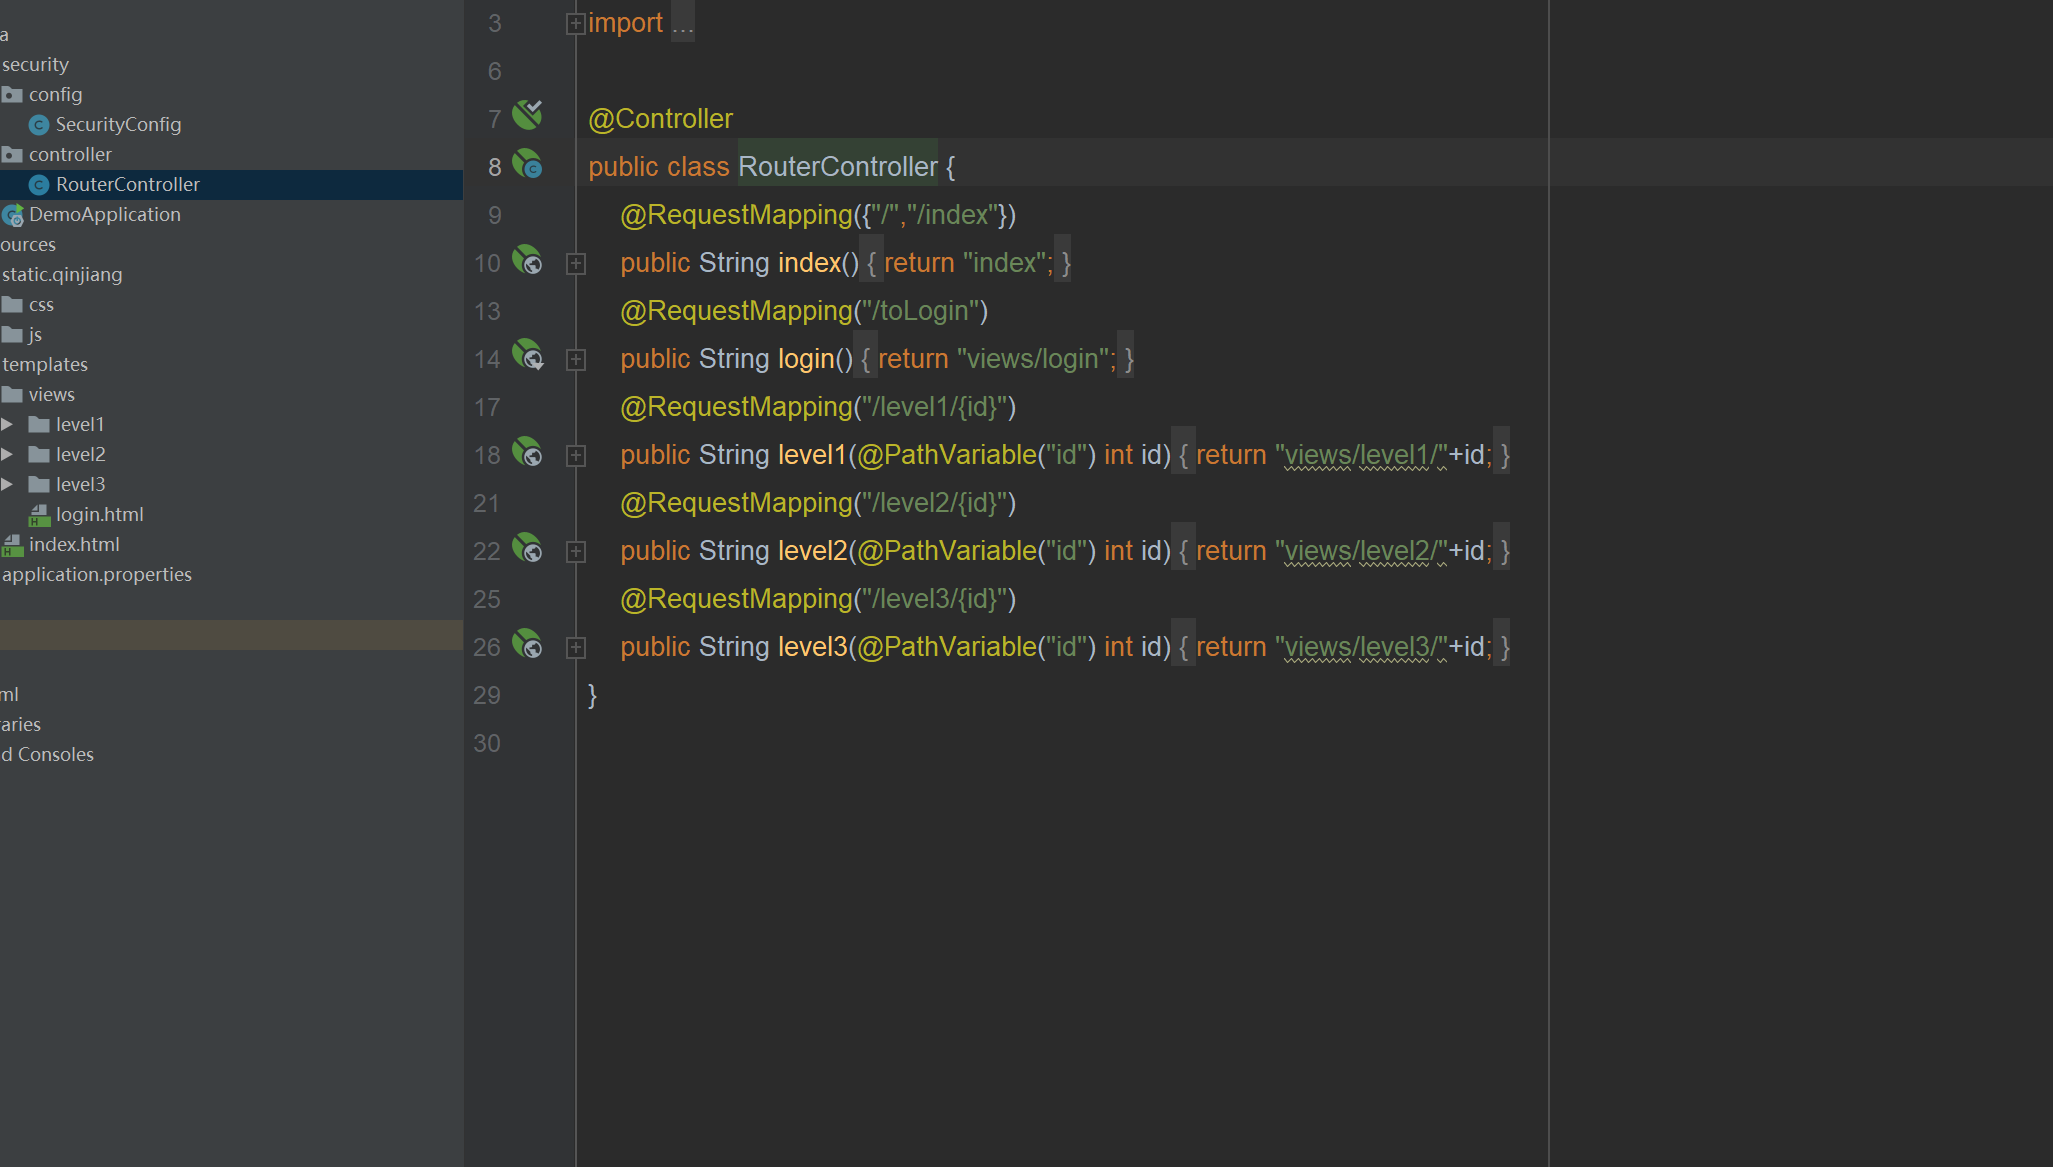Click the login.html file icon
This screenshot has height=1167, width=2053.
pyautogui.click(x=39, y=515)
